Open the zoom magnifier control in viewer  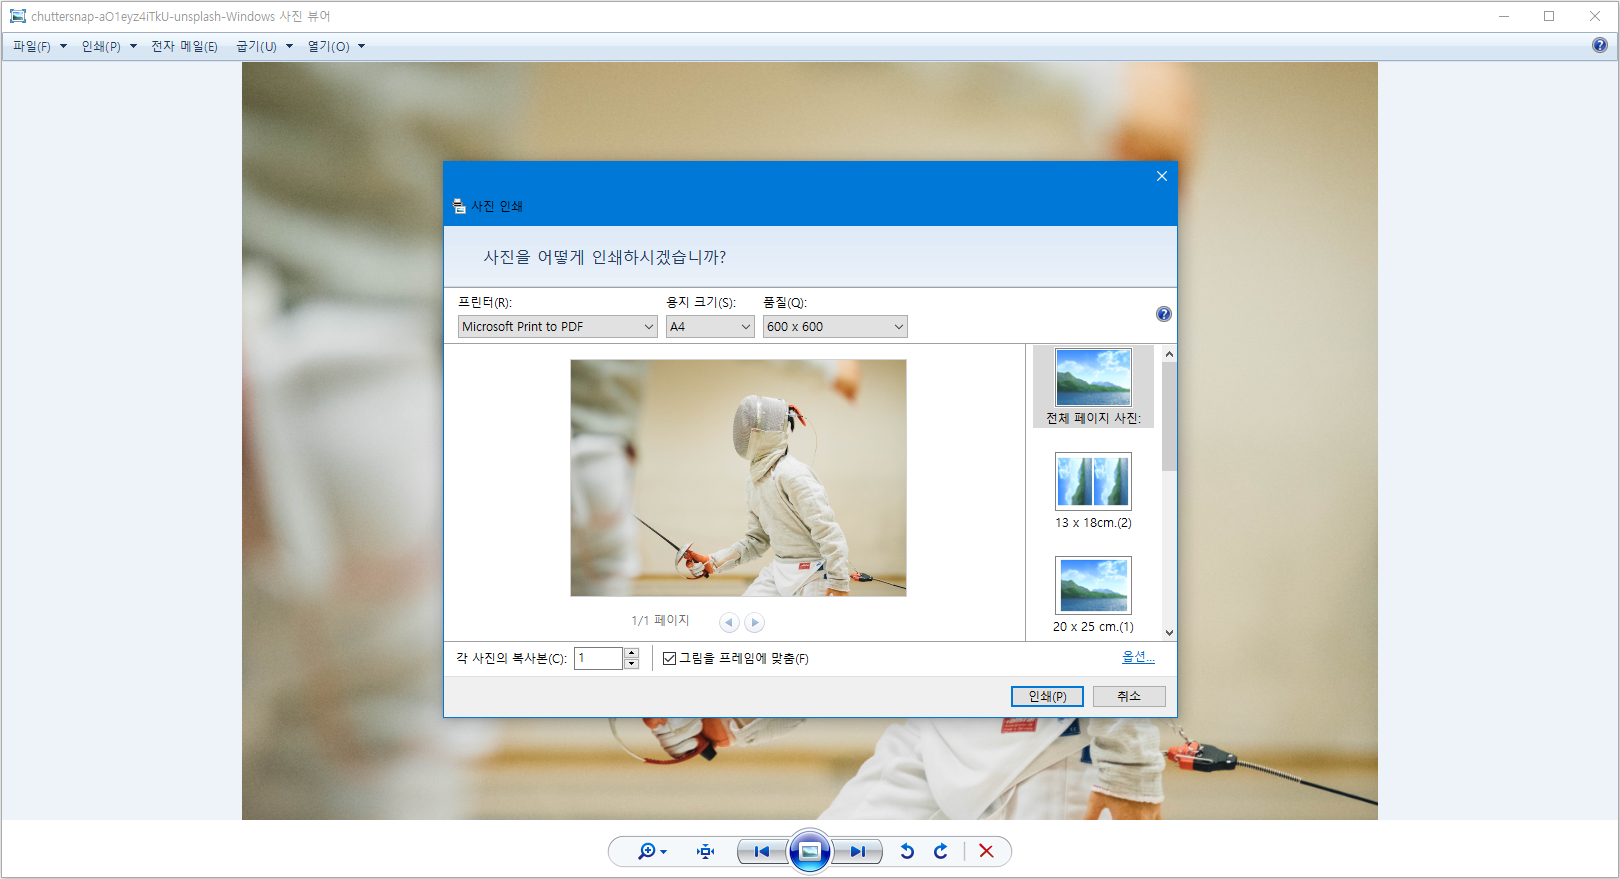pyautogui.click(x=652, y=851)
